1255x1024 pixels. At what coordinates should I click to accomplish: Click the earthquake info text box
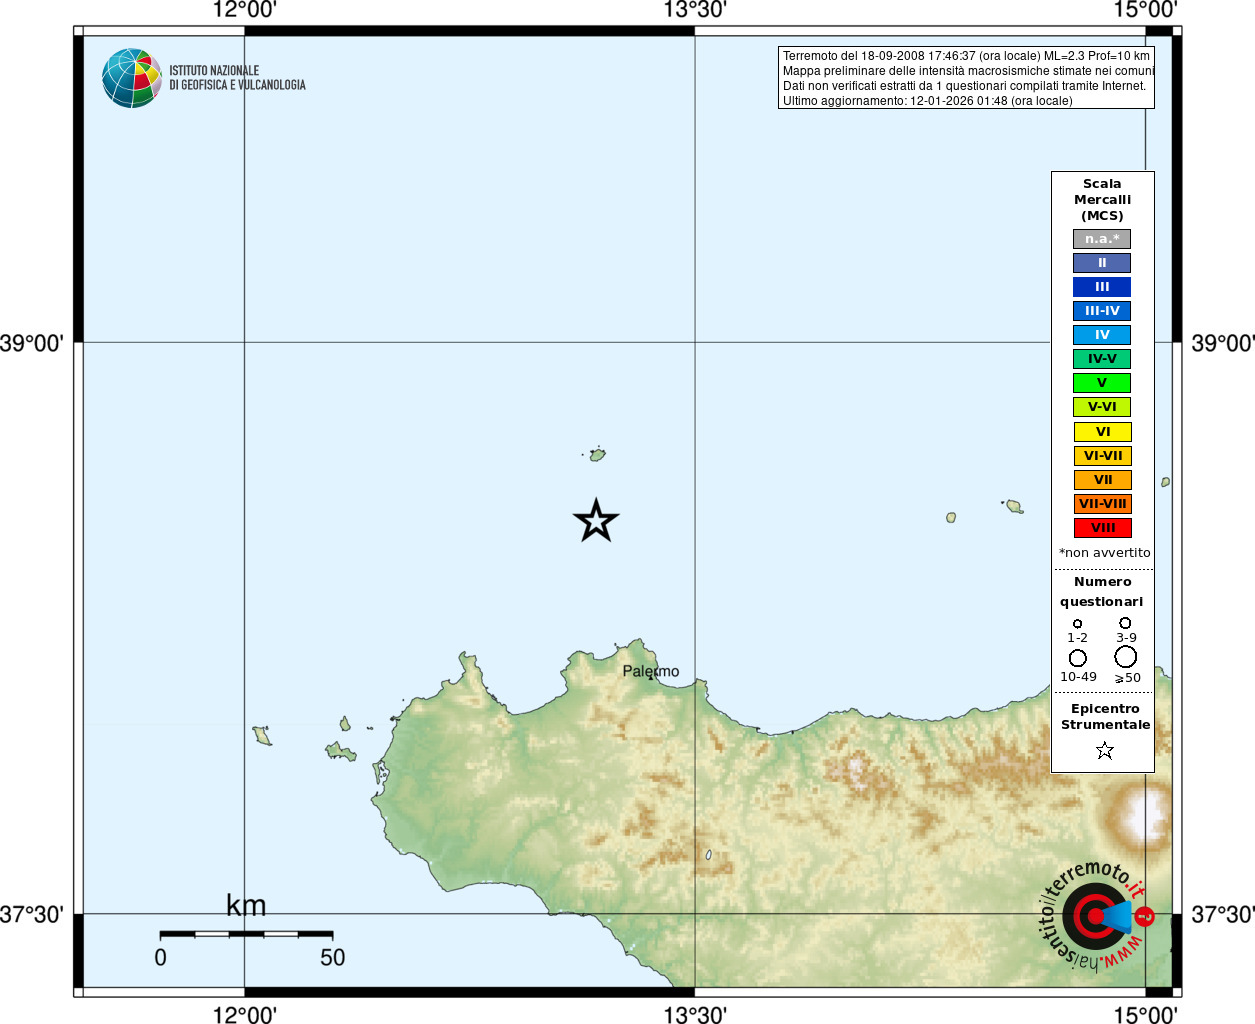(x=966, y=78)
